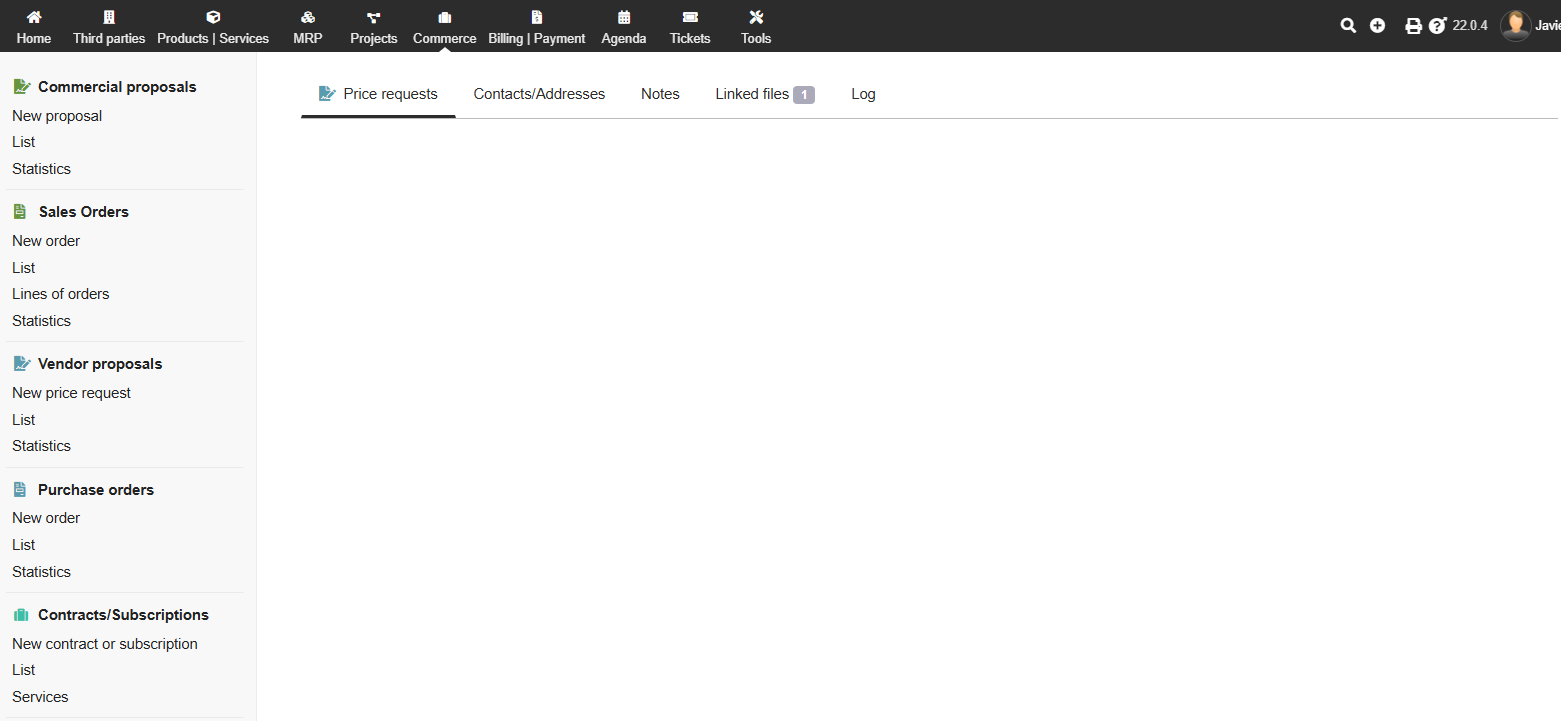Open the Projects module icon
This screenshot has height=721, width=1561.
coord(374,18)
